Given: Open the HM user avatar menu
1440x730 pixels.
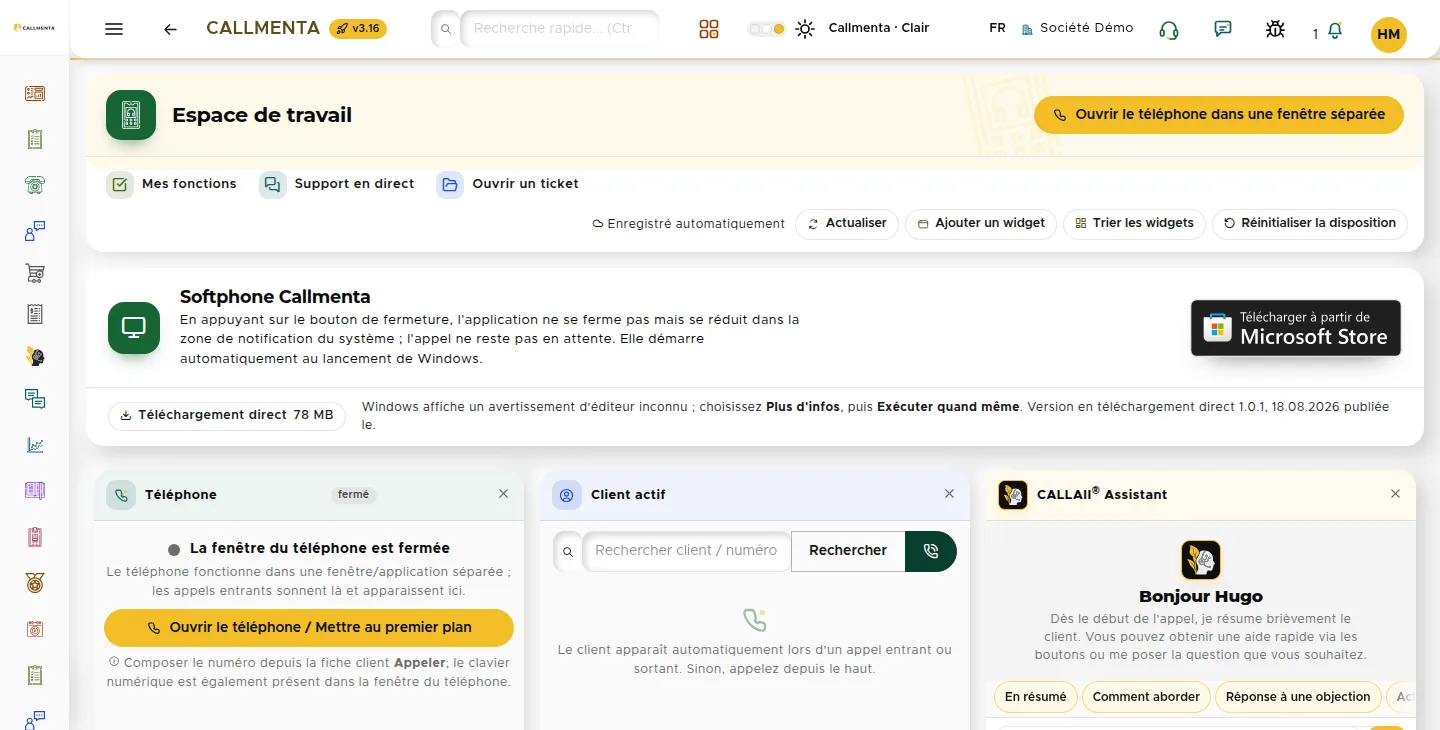Looking at the screenshot, I should pos(1388,34).
